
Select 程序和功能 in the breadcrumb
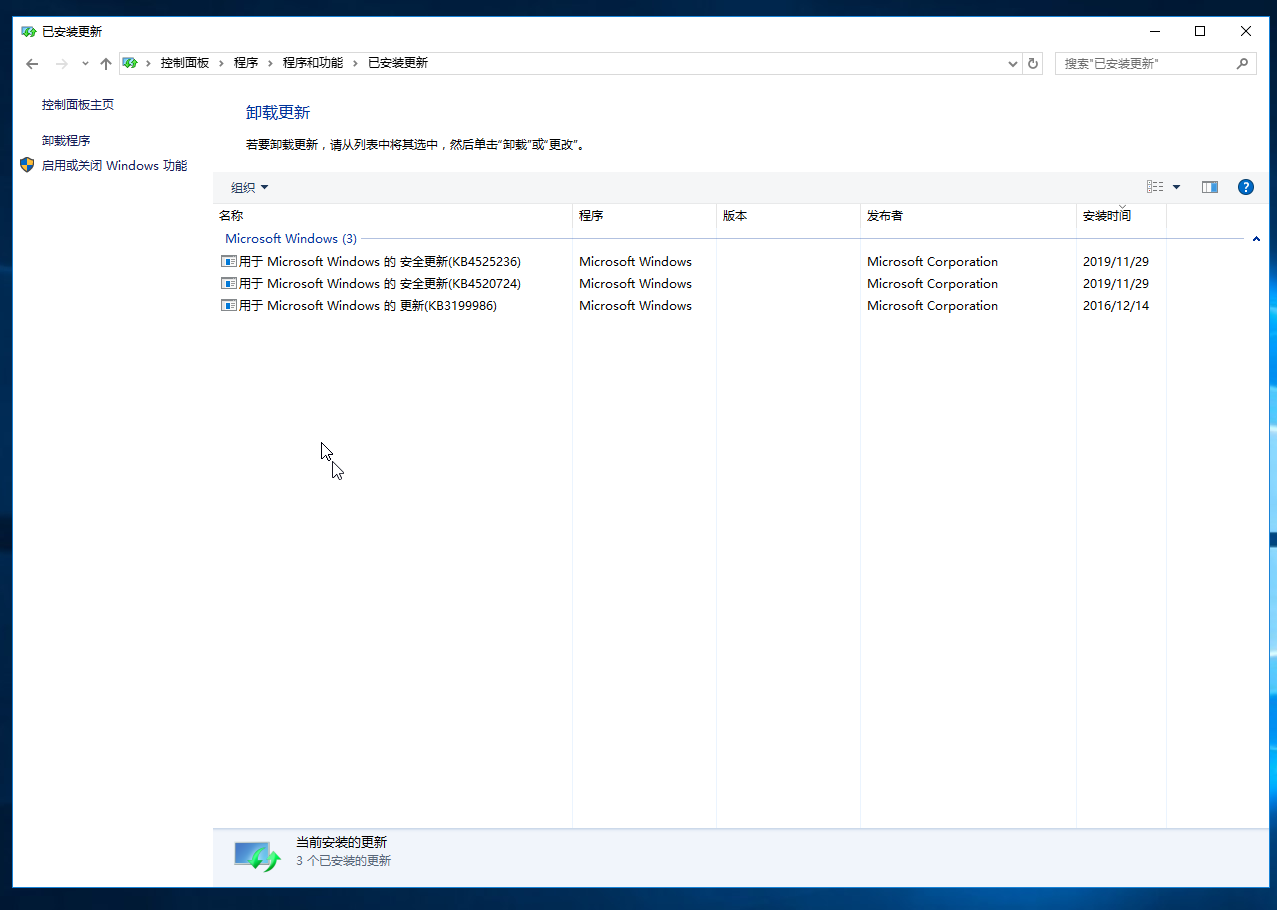pos(313,63)
